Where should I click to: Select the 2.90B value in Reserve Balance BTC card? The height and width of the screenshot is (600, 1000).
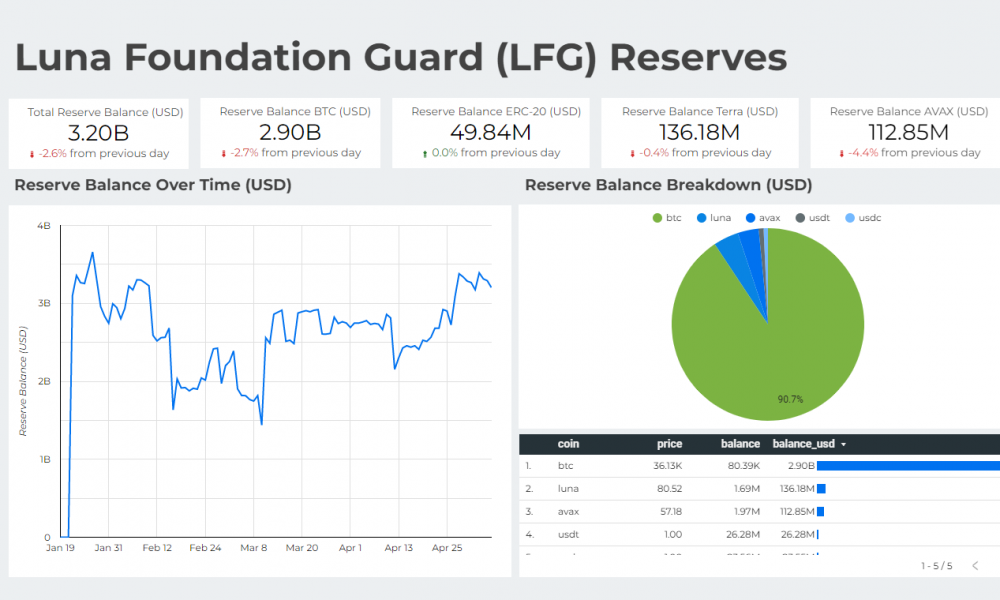290,133
